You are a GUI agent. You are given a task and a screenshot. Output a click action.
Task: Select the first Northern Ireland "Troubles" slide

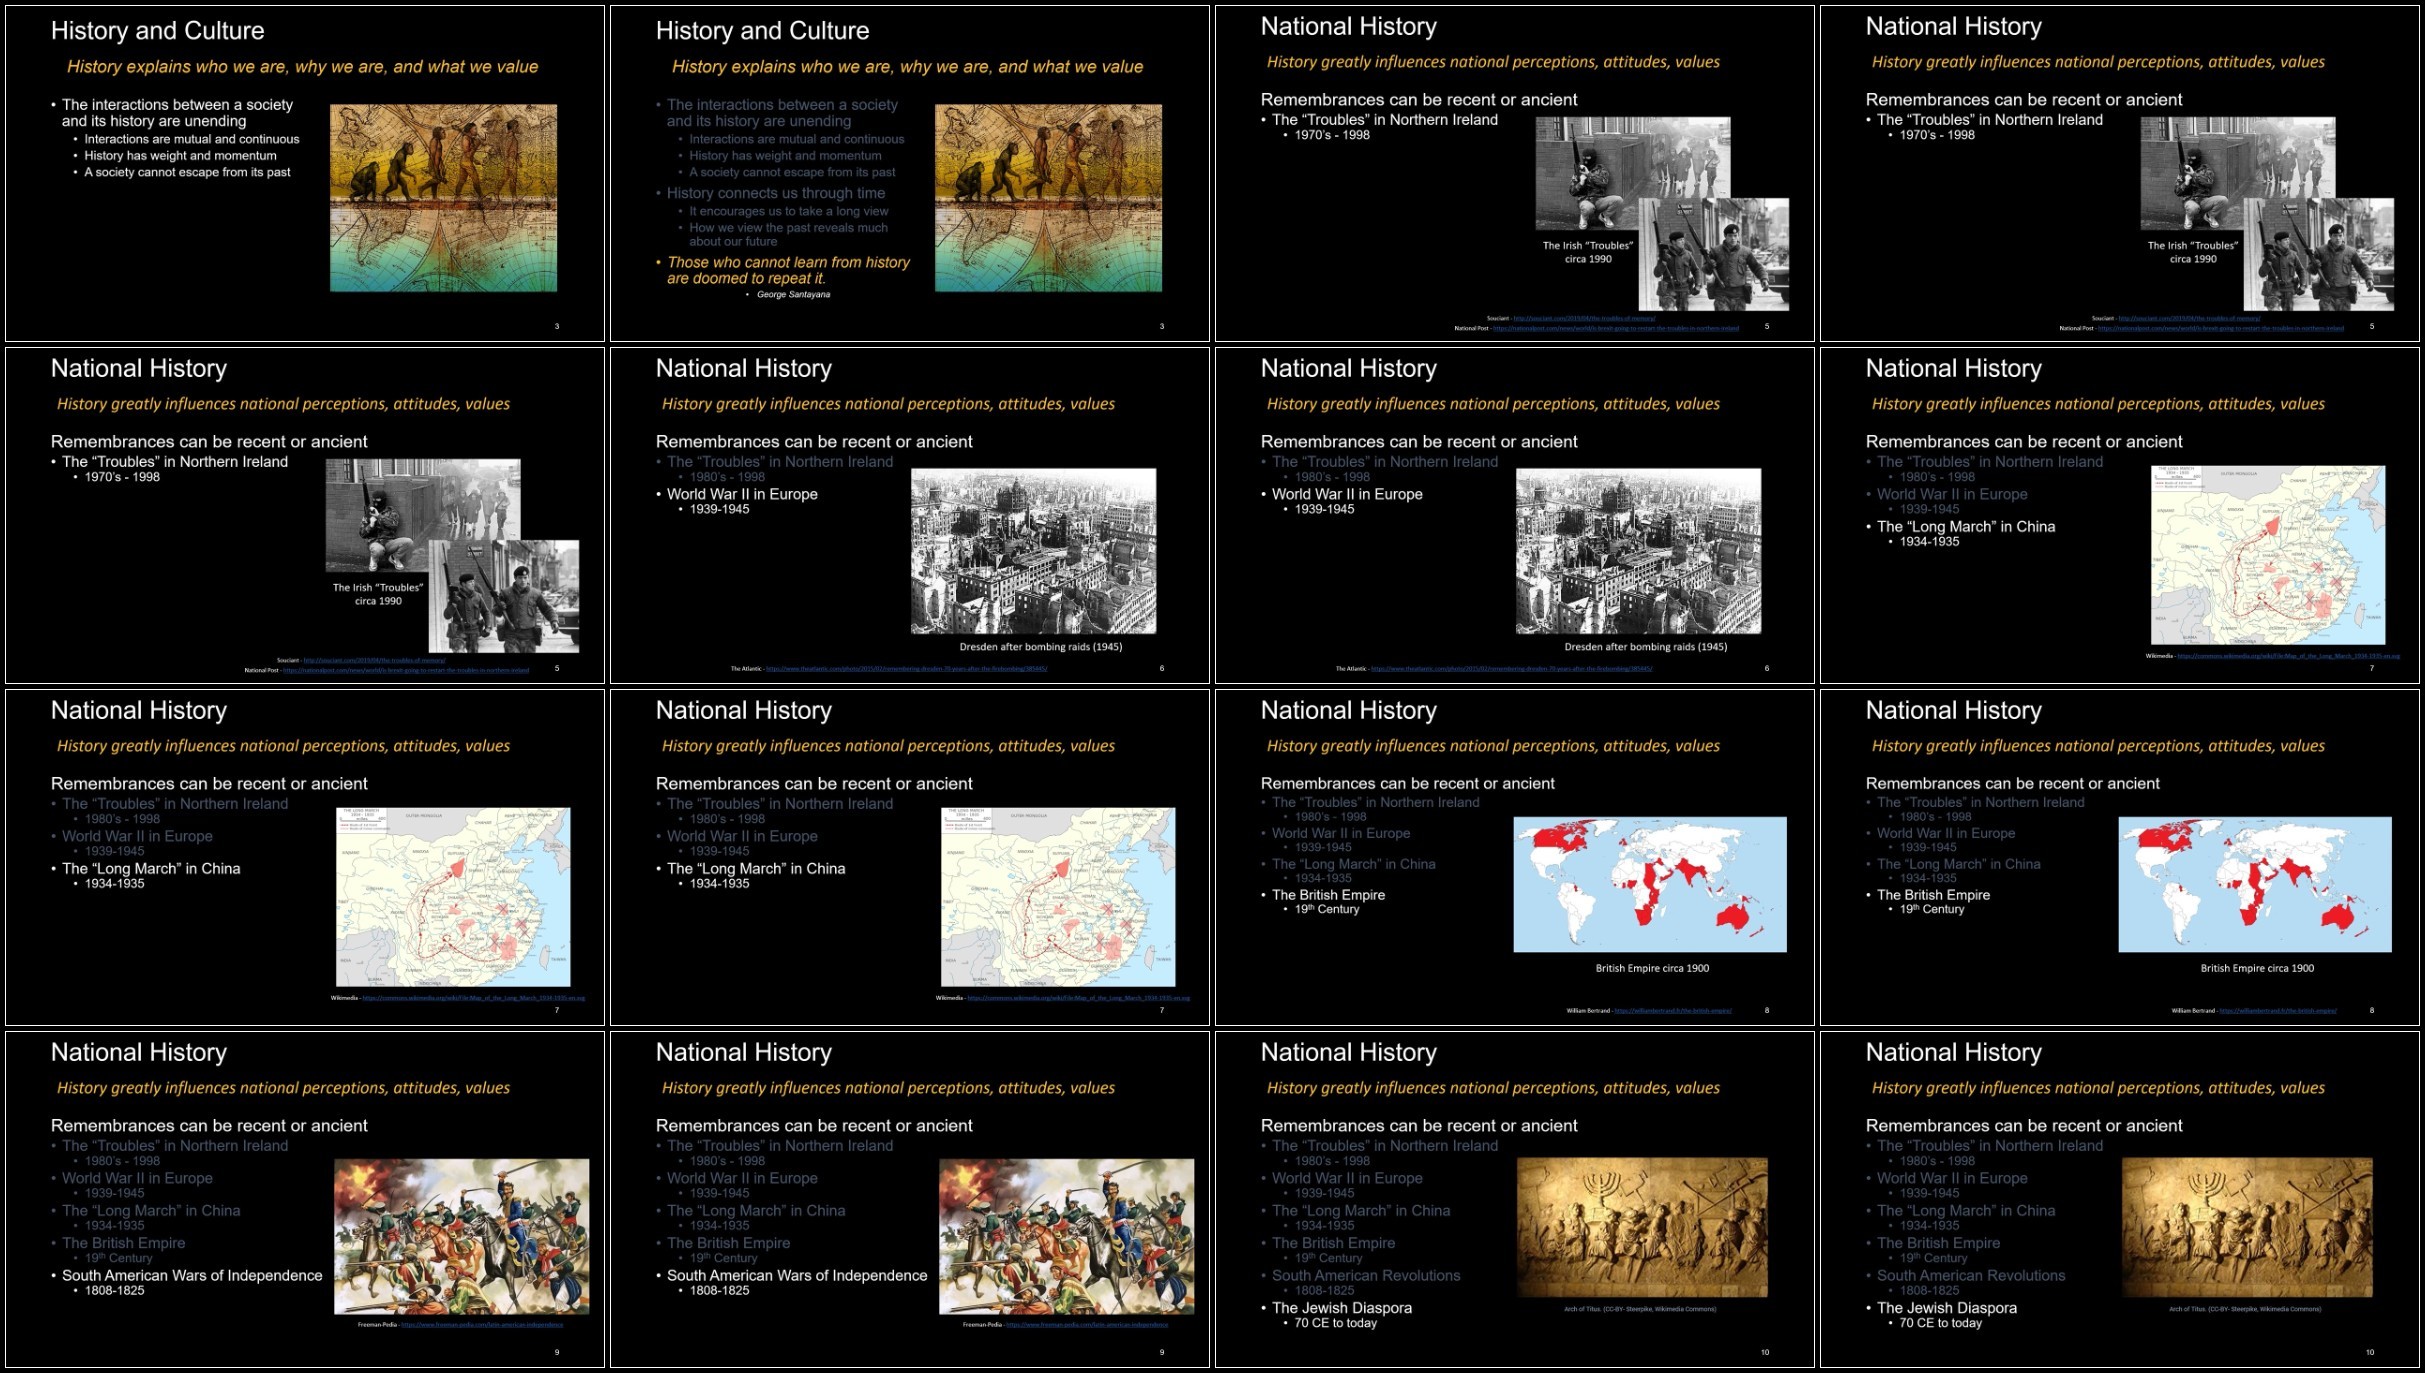coord(1514,174)
